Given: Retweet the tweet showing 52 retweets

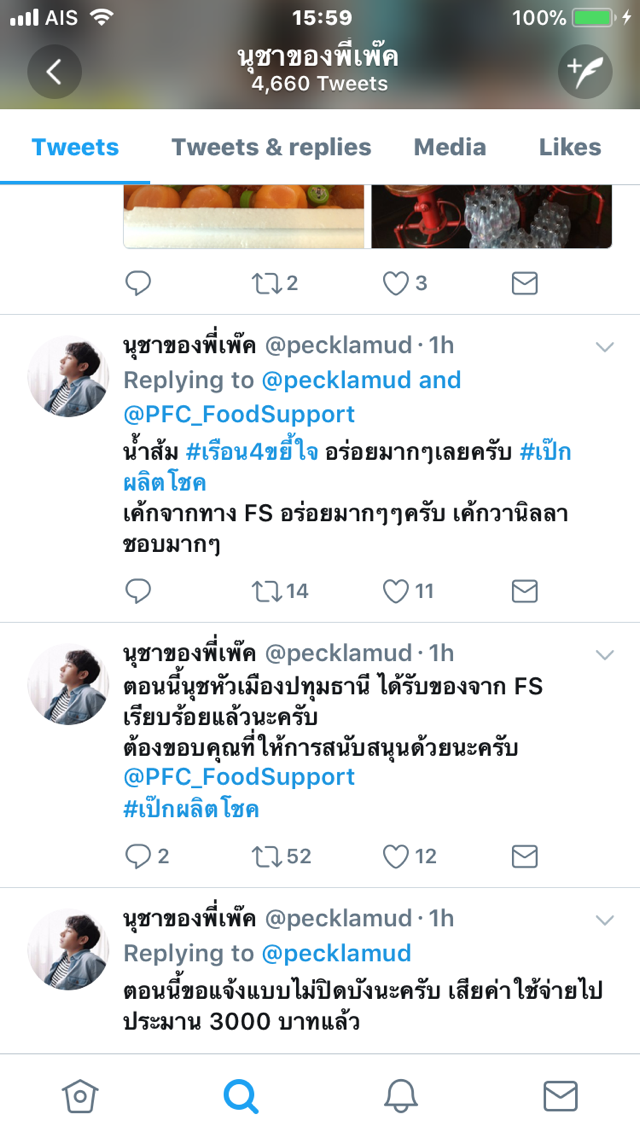Looking at the screenshot, I should coord(267,856).
